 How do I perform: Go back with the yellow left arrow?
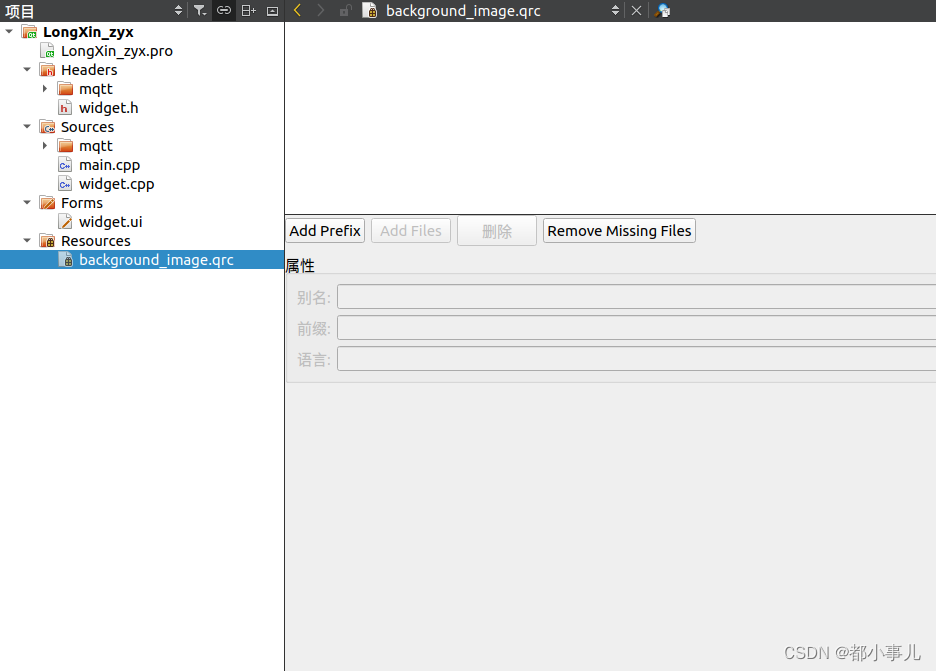pos(297,10)
